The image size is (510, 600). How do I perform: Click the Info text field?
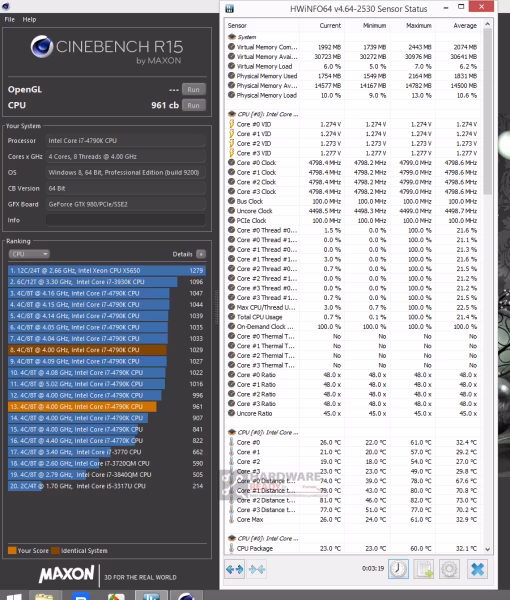pyautogui.click(x=125, y=220)
